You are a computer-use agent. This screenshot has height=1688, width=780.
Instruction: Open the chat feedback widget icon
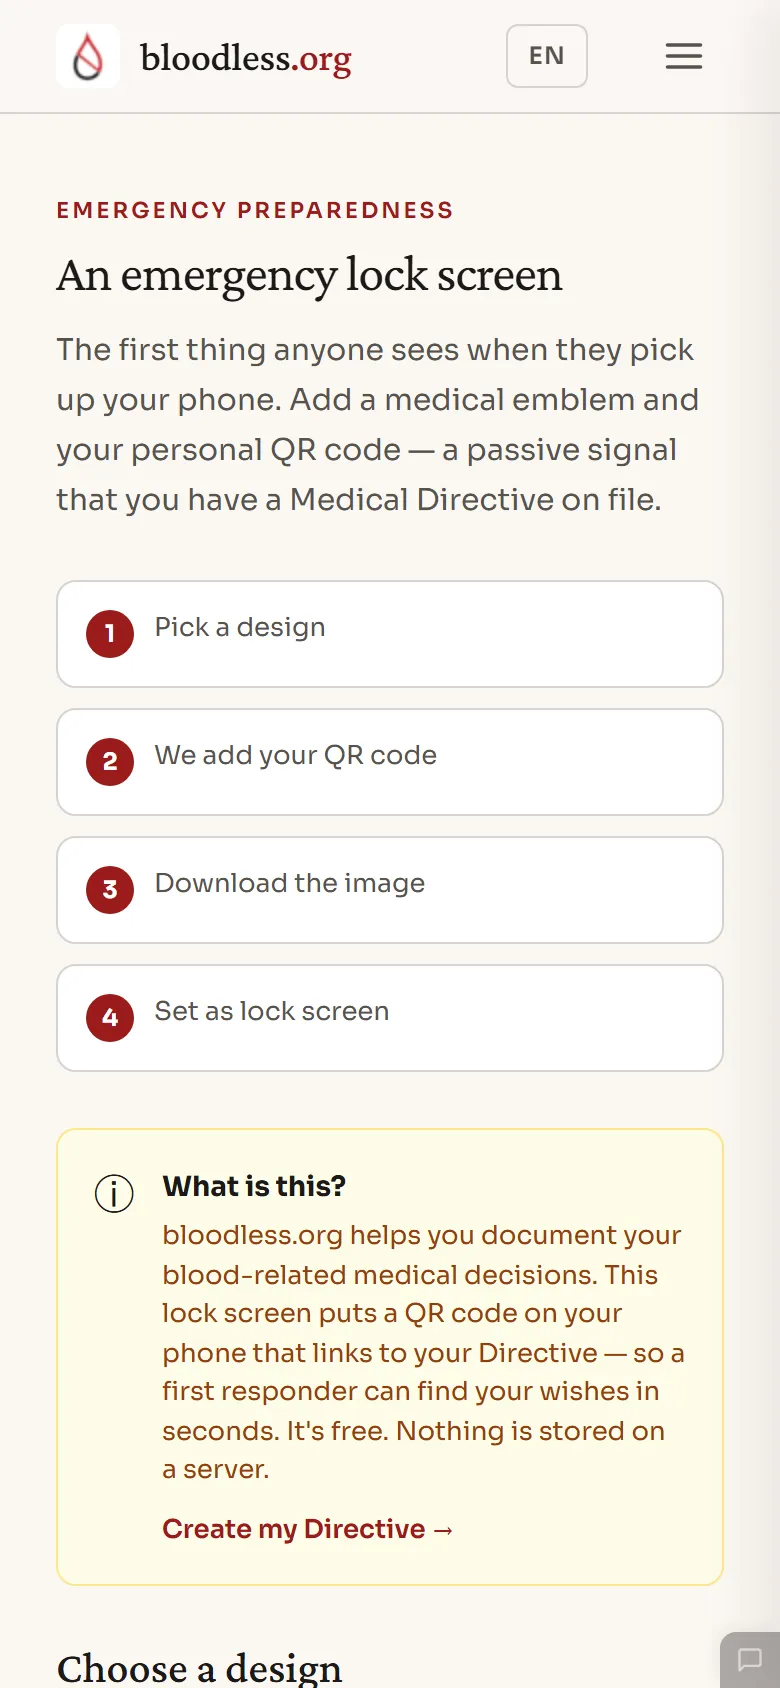pos(750,1660)
